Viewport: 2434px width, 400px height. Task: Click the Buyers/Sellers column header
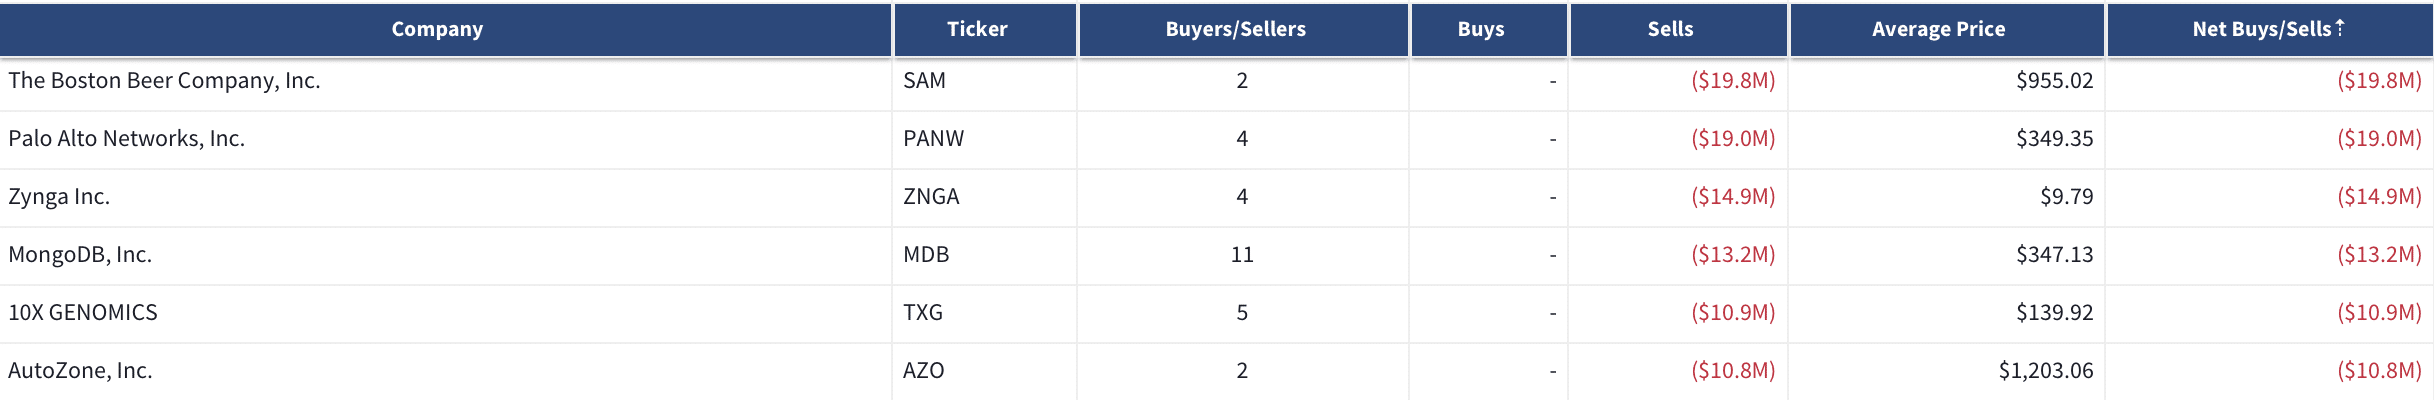coord(1235,29)
